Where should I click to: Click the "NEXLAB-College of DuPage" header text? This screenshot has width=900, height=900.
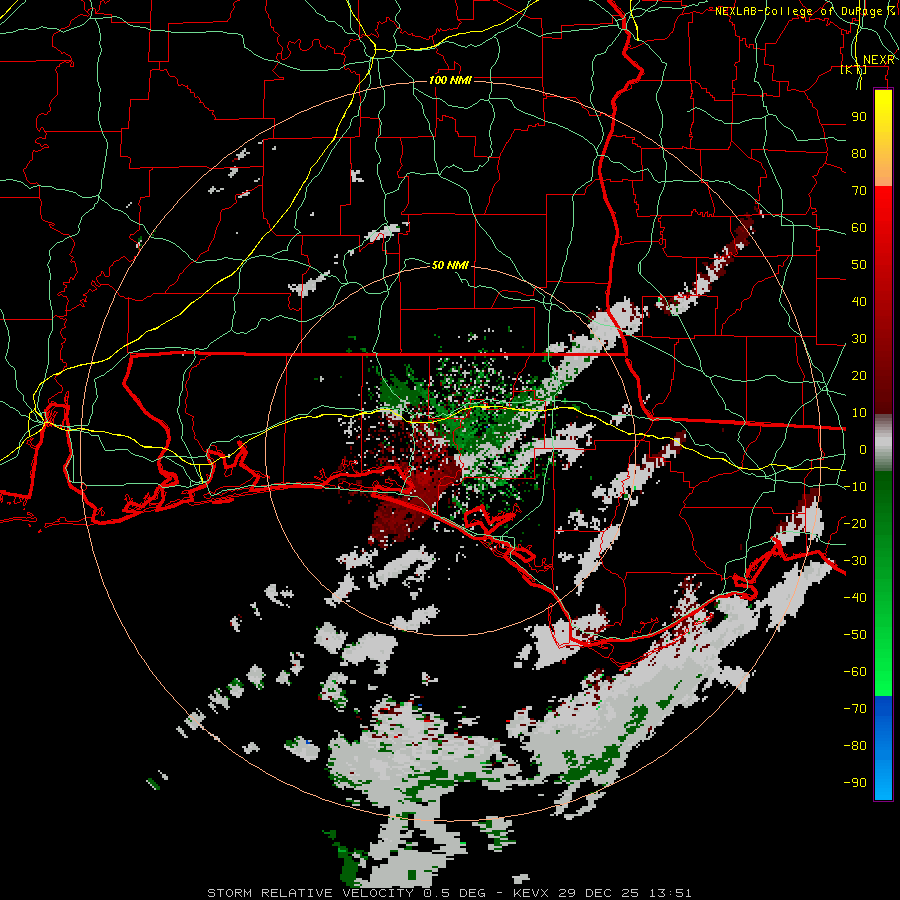[800, 11]
